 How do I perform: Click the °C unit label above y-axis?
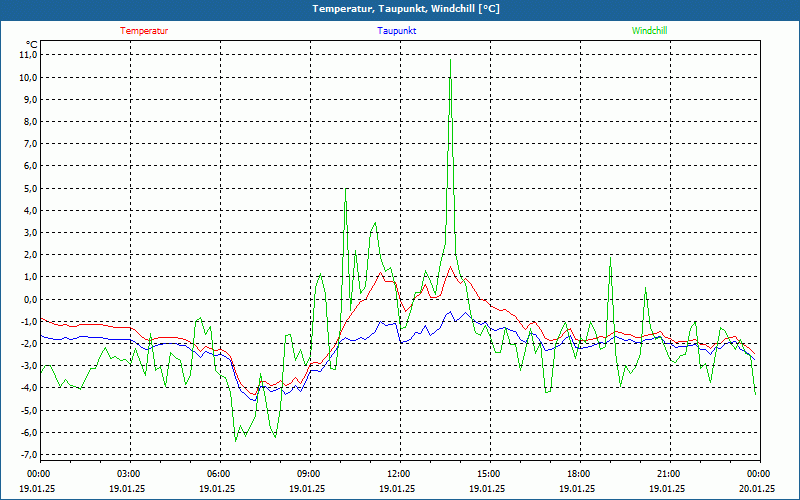[32, 45]
